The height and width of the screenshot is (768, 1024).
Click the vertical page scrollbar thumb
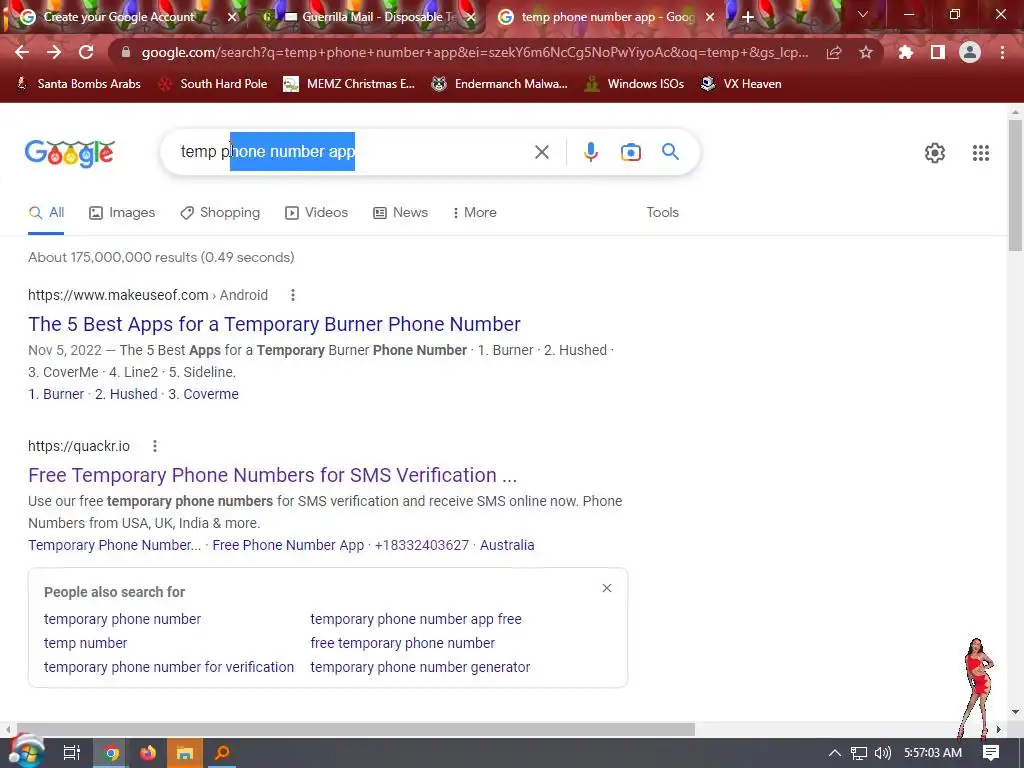tap(1015, 185)
